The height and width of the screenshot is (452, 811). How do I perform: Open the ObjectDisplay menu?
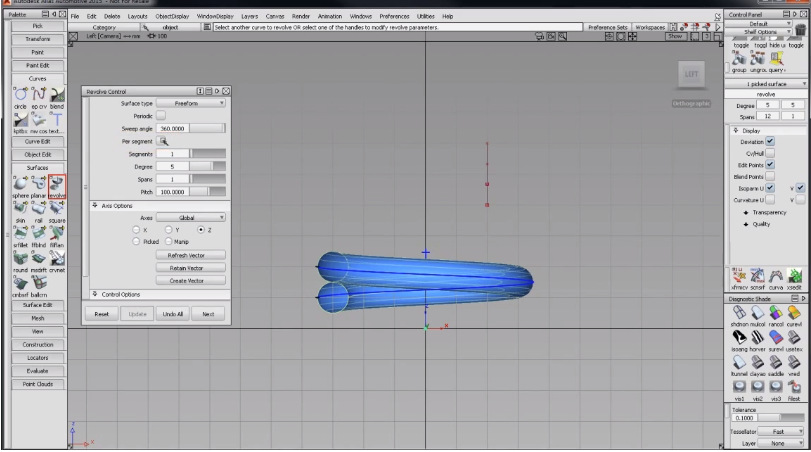click(x=172, y=16)
